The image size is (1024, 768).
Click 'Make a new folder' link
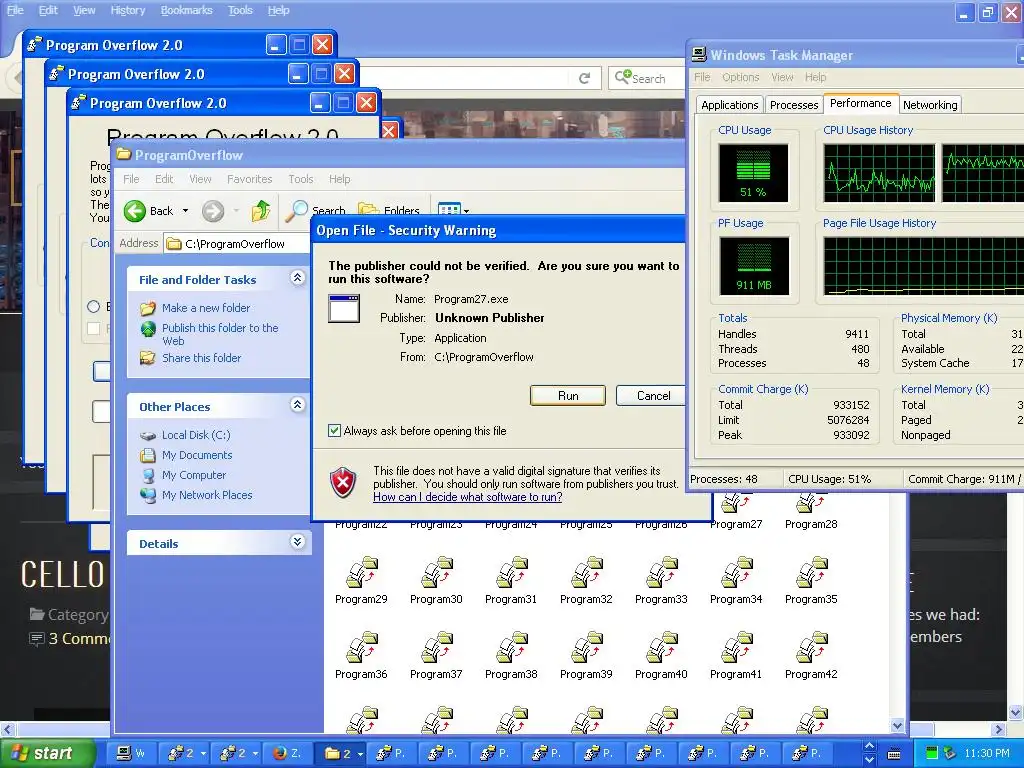pos(206,308)
